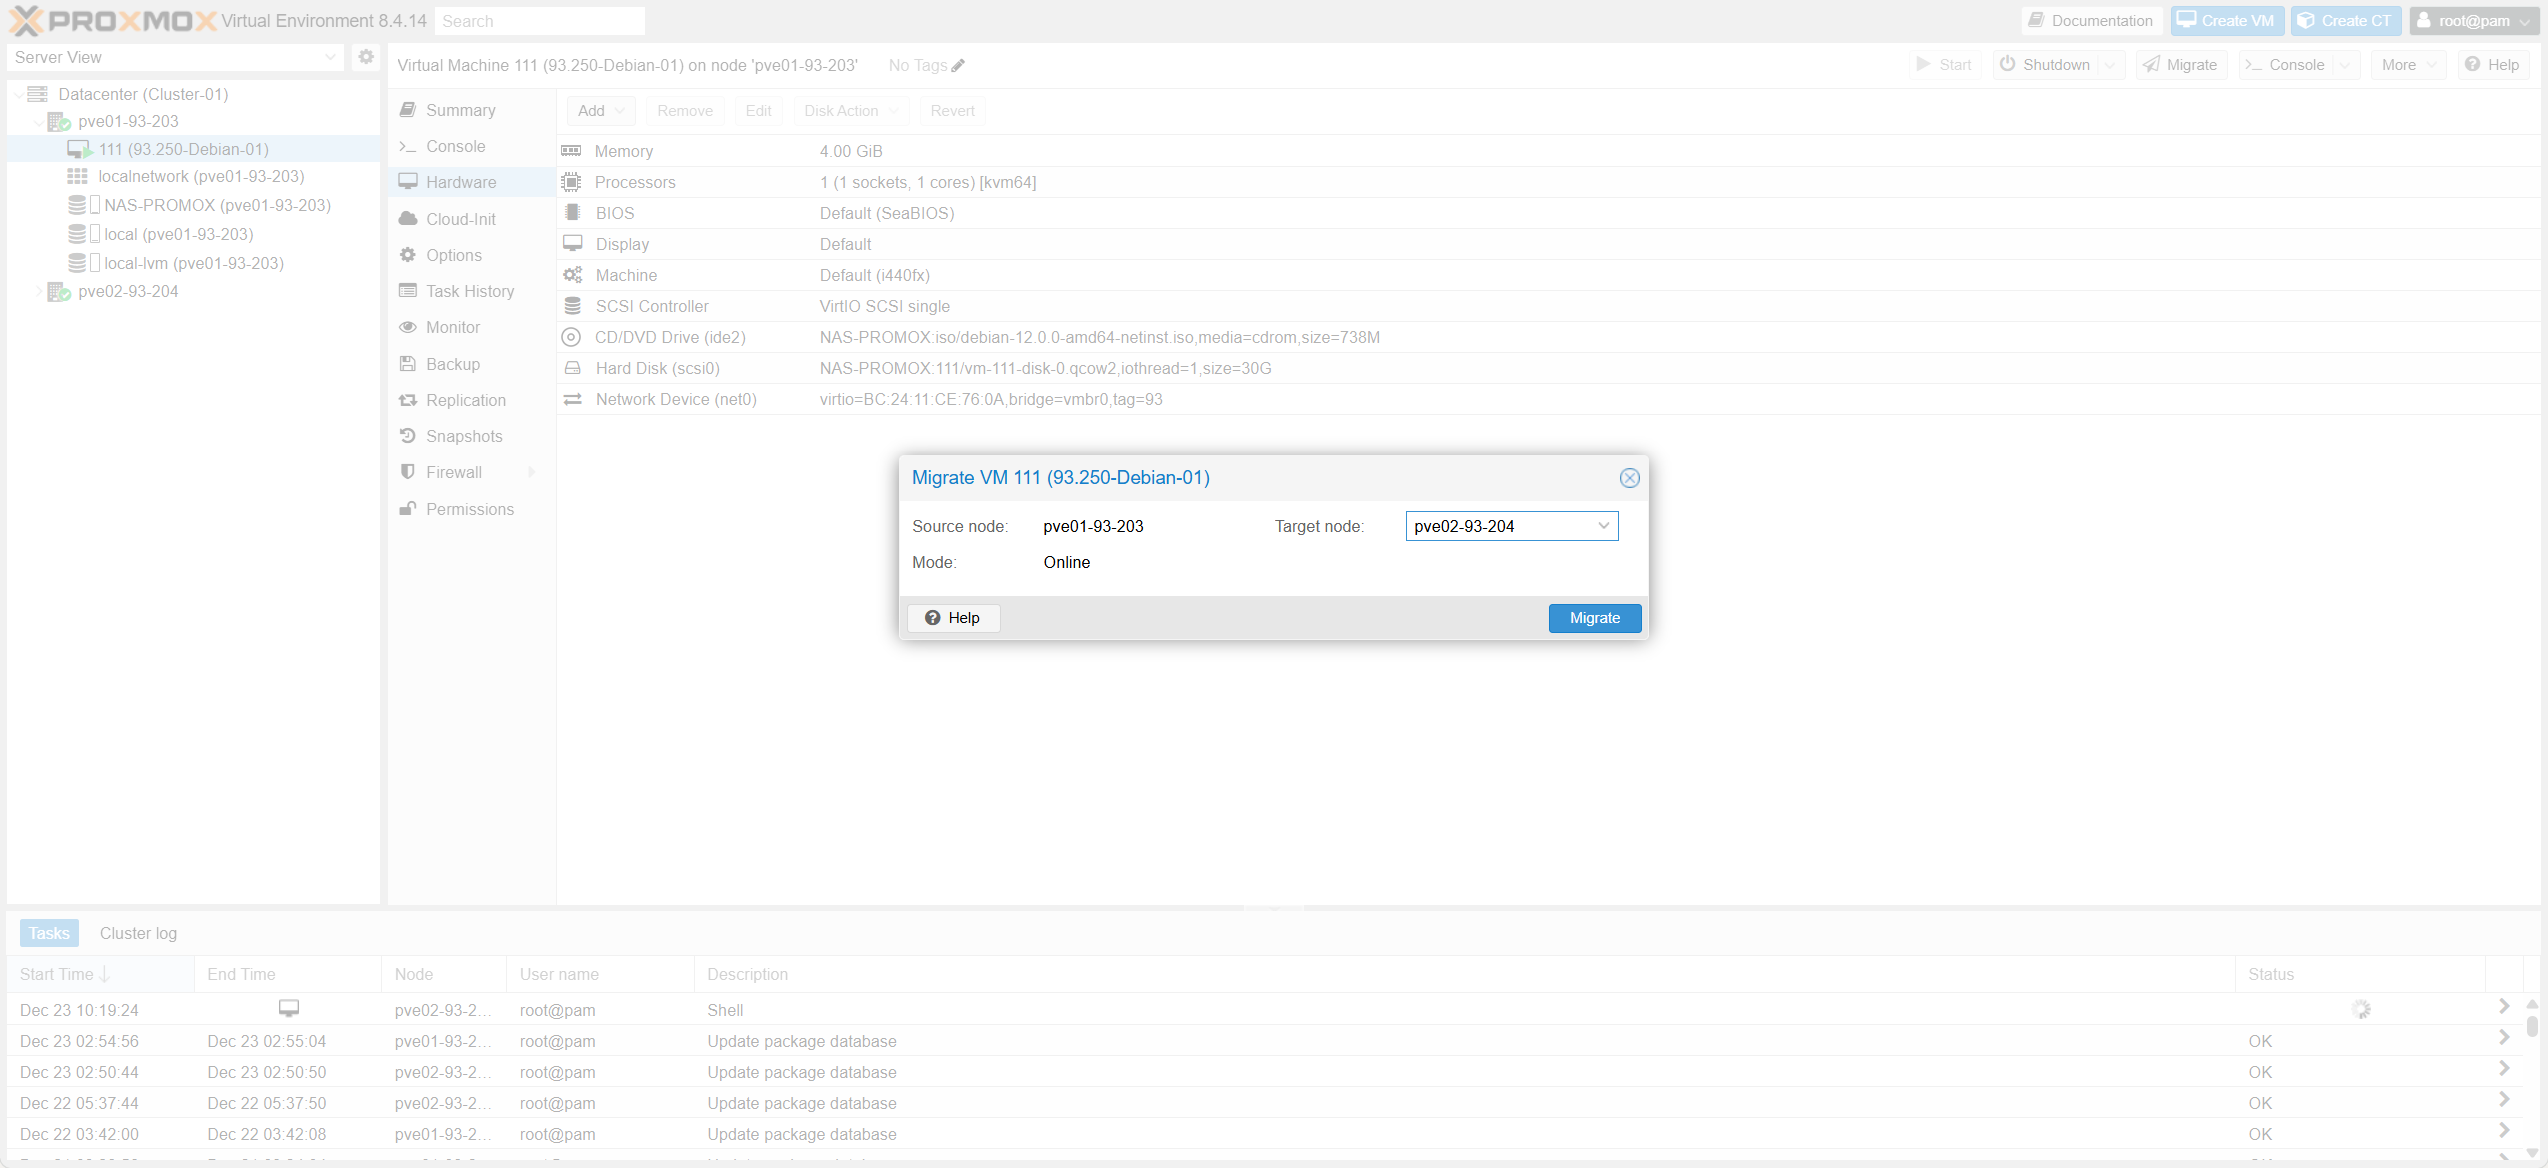Click the NAS-PROMOX storage icon
The image size is (2548, 1168).
(x=77, y=205)
